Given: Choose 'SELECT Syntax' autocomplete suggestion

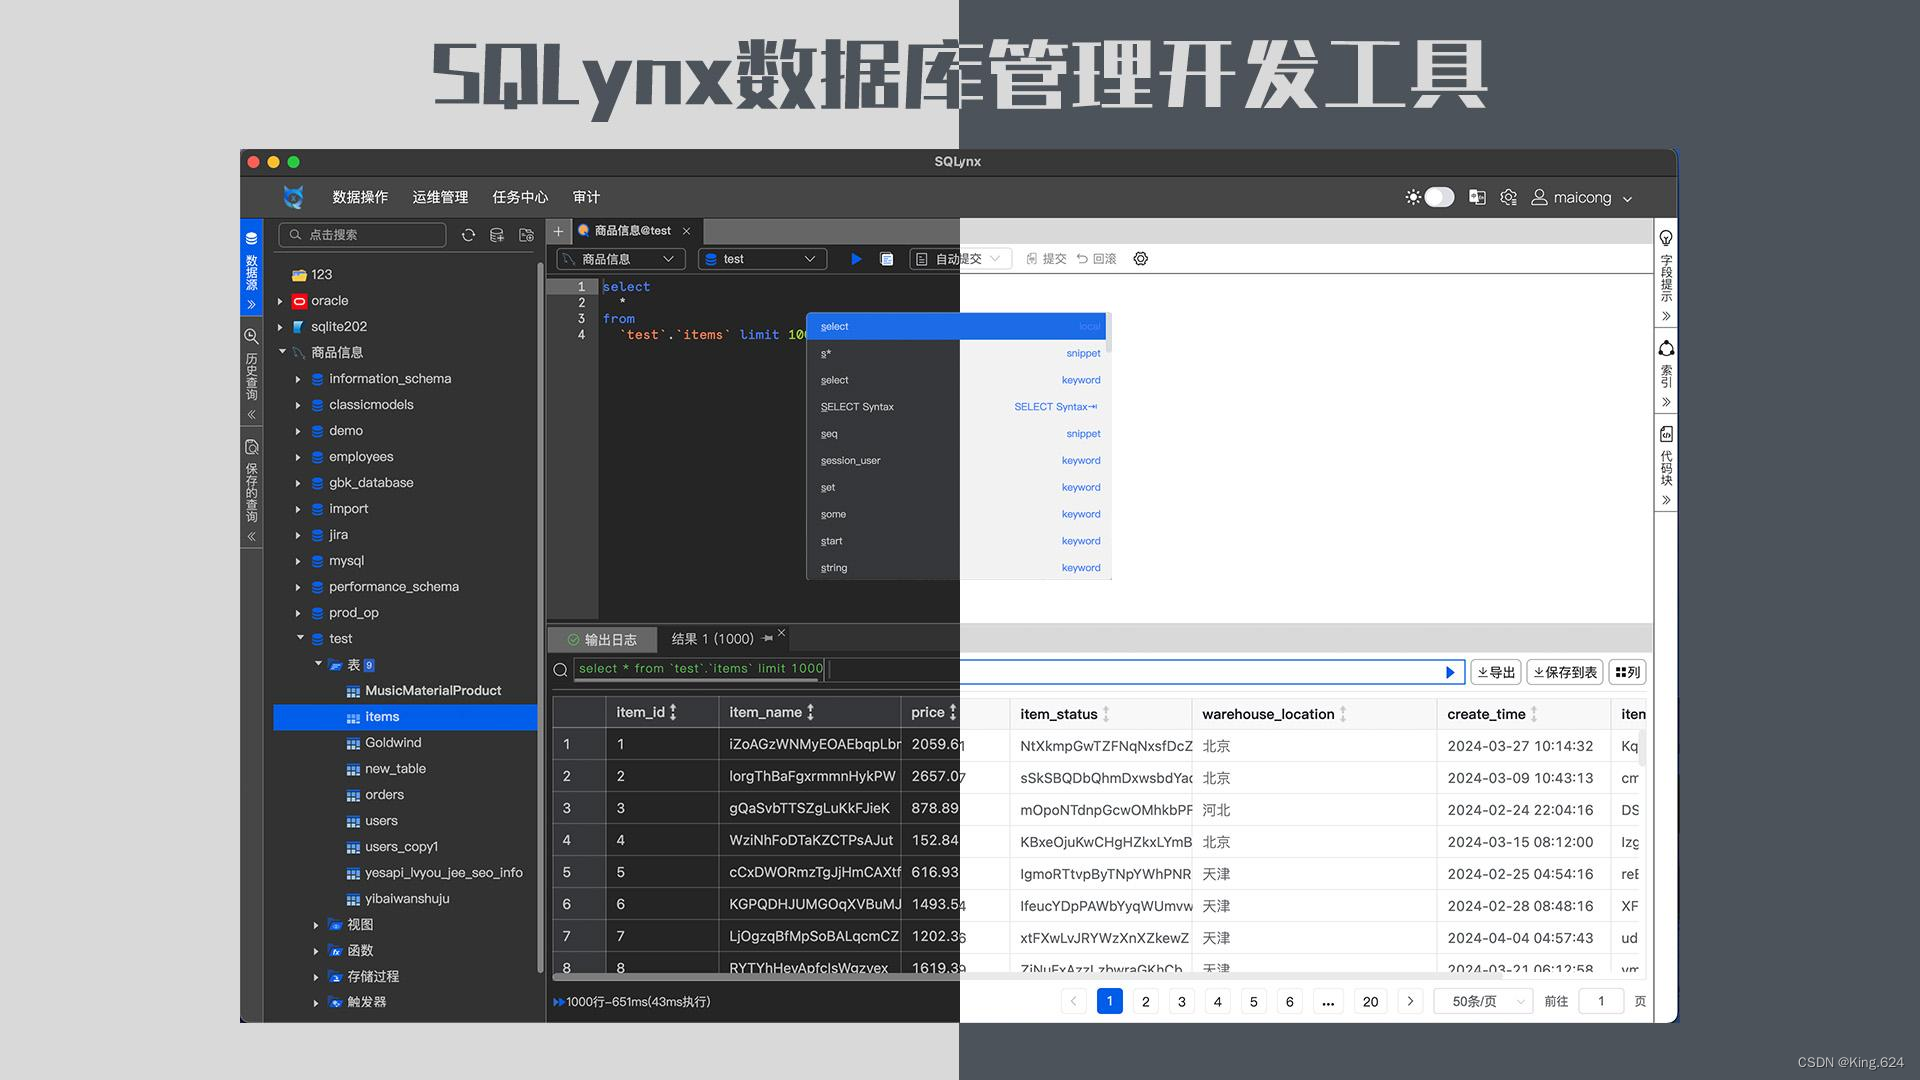Looking at the screenshot, I should 959,407.
